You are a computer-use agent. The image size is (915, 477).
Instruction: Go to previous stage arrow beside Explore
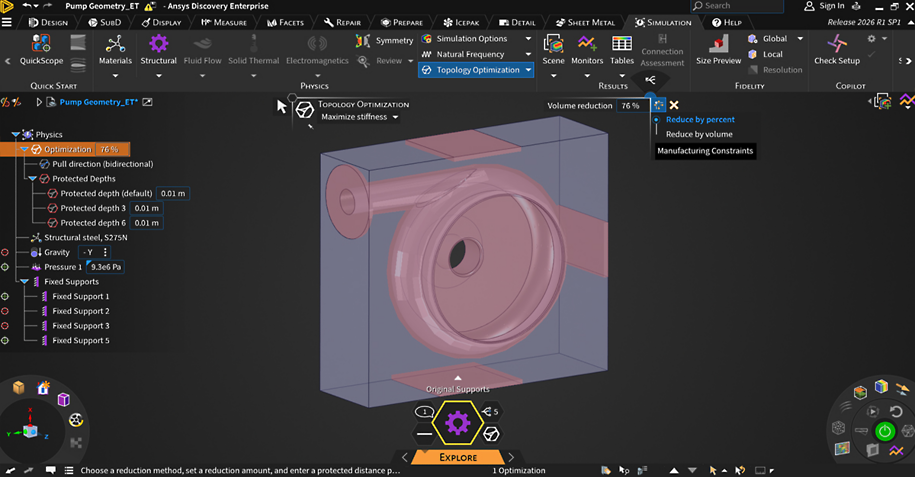point(404,457)
